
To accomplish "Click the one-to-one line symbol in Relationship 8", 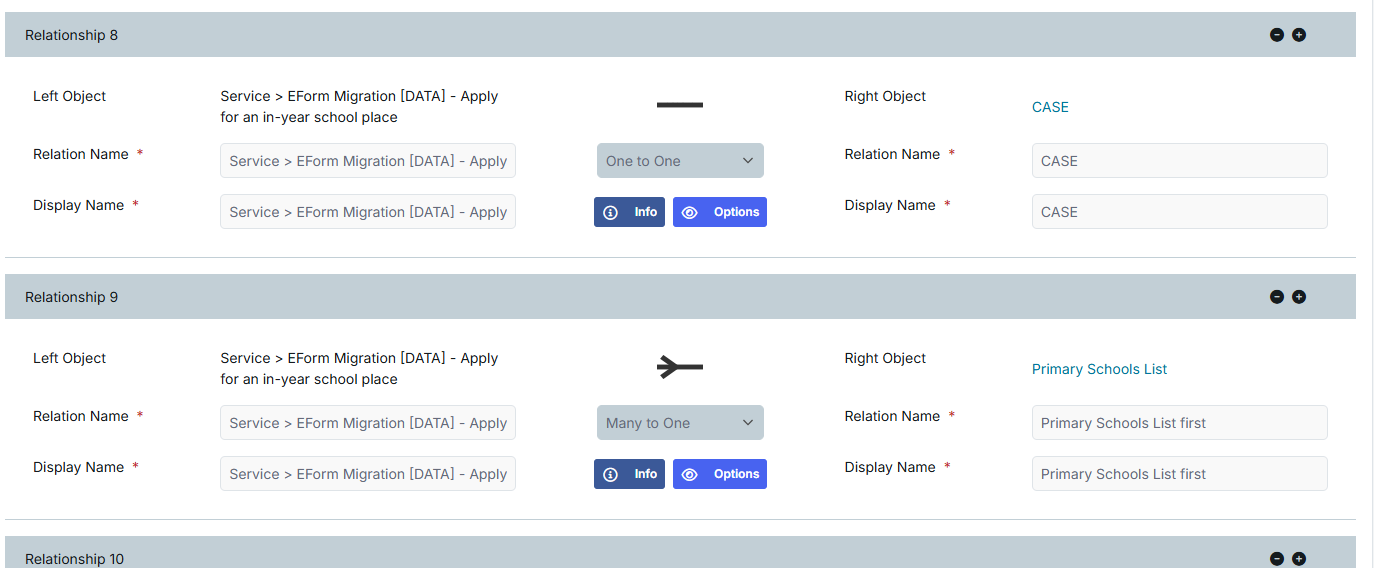I will pos(680,105).
